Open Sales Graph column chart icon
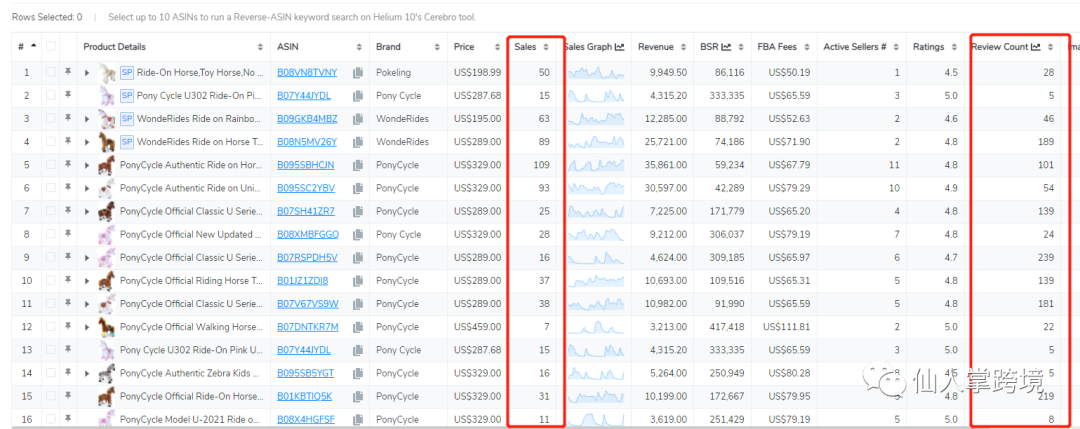This screenshot has width=1080, height=429. point(619,48)
